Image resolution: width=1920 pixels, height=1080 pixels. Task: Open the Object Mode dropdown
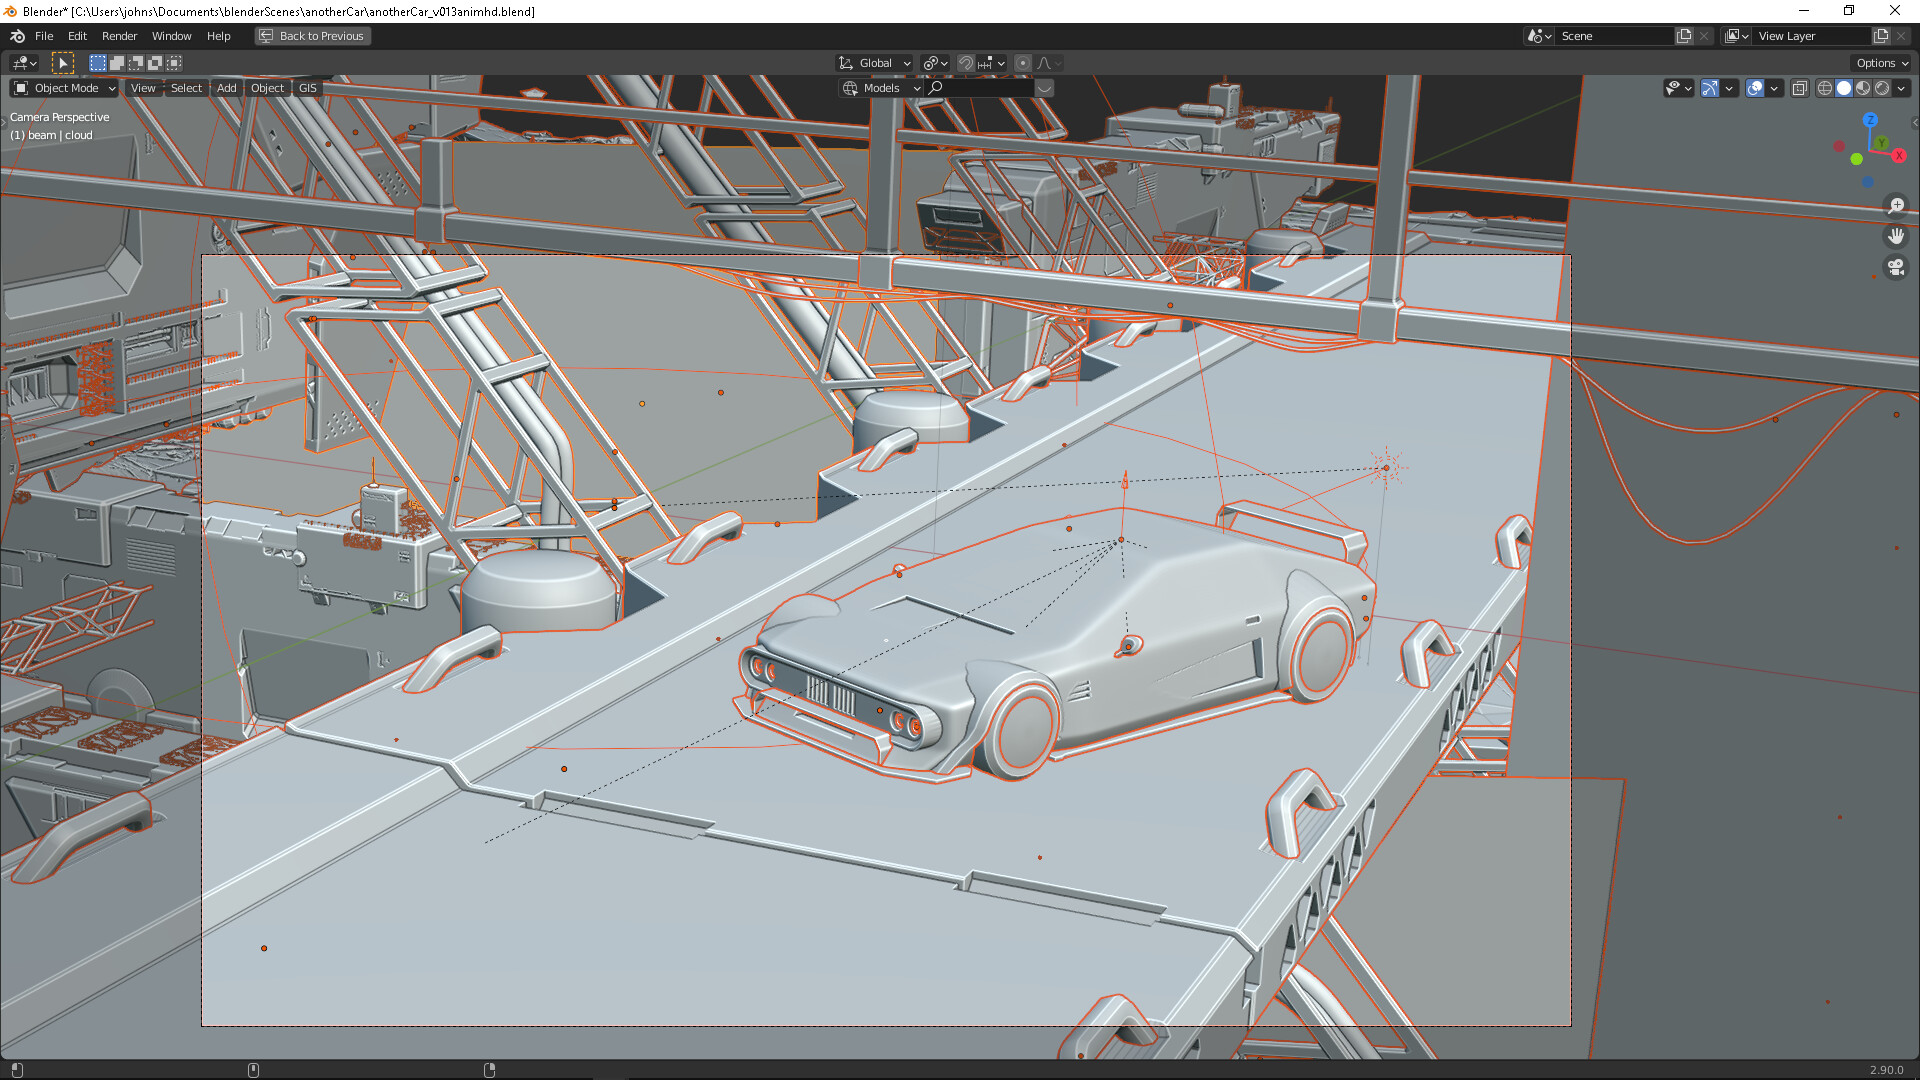[65, 88]
